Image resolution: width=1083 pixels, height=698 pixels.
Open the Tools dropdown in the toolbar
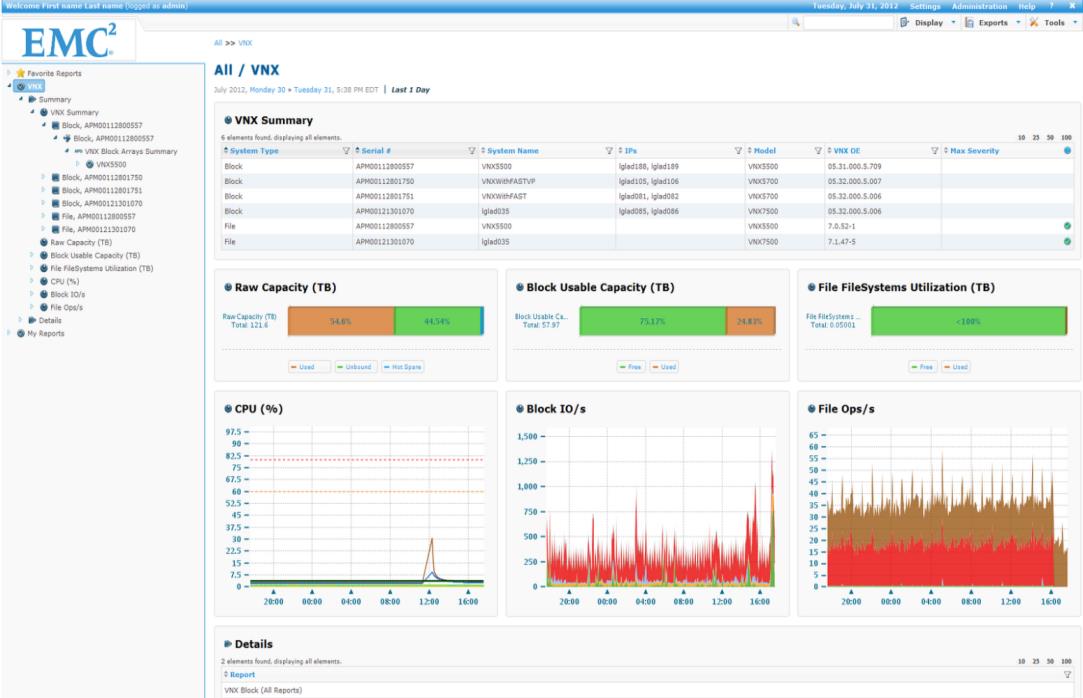(x=1053, y=23)
